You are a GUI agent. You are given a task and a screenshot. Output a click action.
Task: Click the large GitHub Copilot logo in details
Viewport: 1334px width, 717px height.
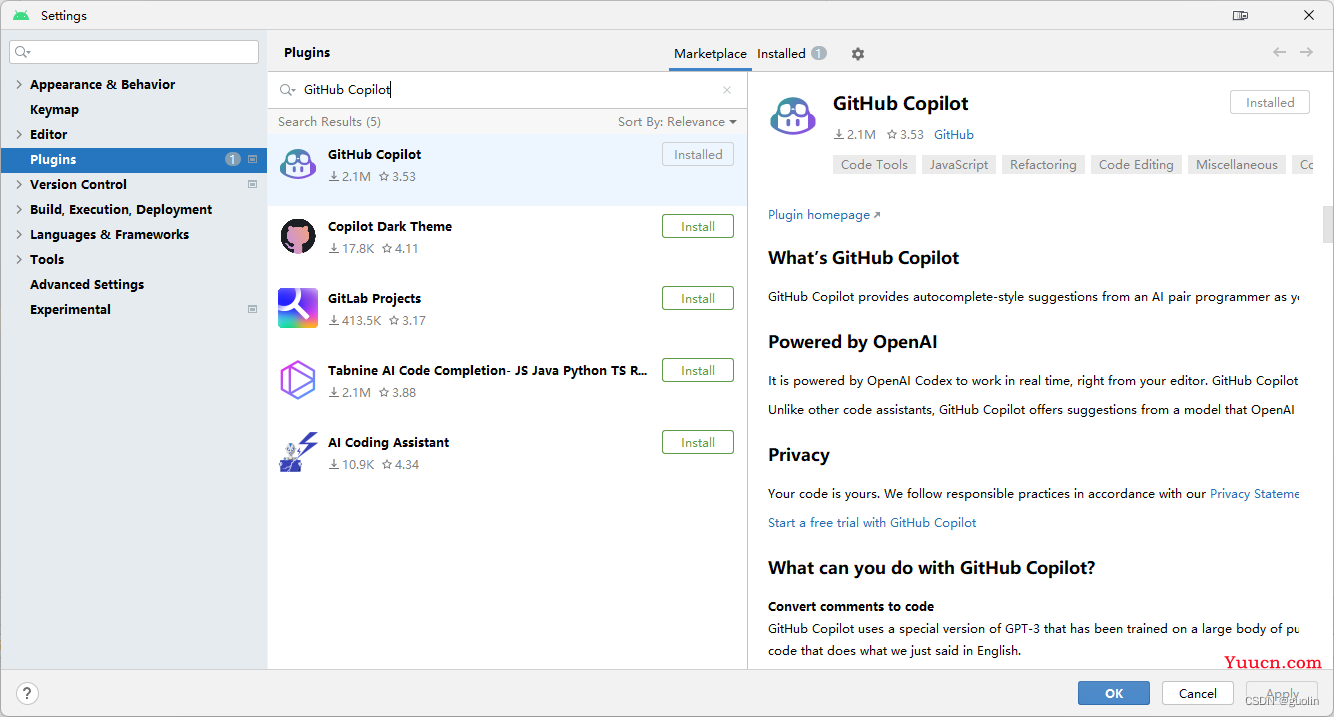coord(793,116)
